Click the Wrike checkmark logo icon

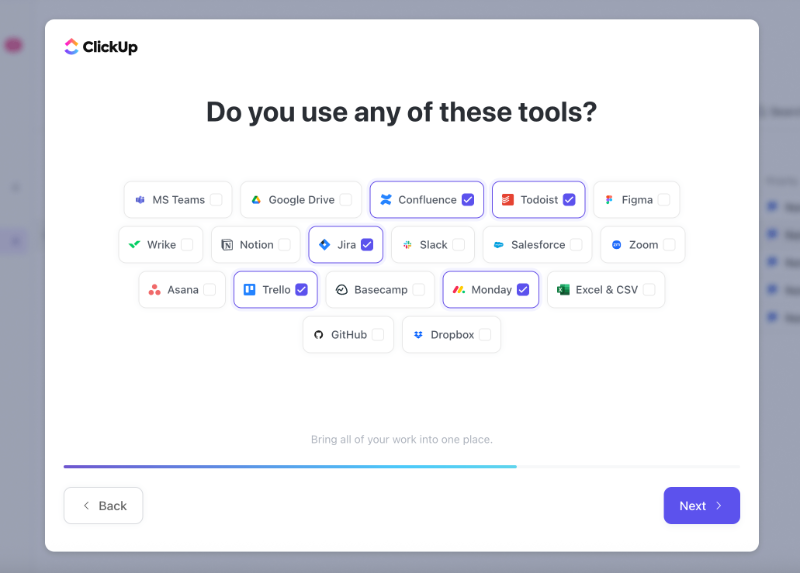pos(135,244)
